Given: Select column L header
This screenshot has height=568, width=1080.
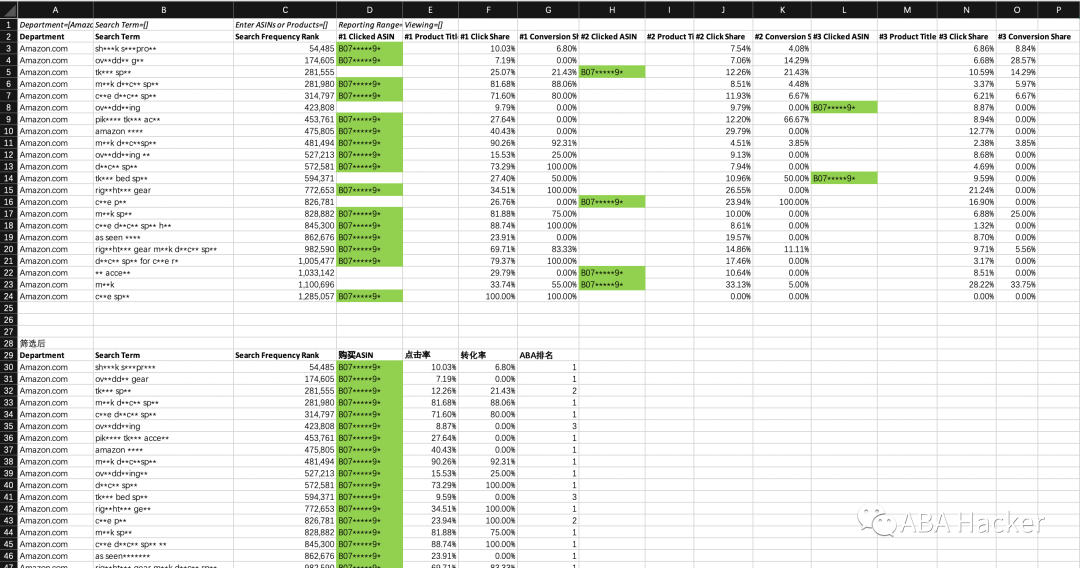Looking at the screenshot, I should coord(844,10).
